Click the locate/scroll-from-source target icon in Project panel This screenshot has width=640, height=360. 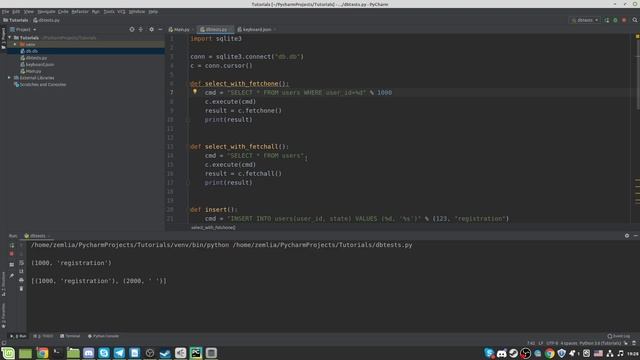coord(132,29)
